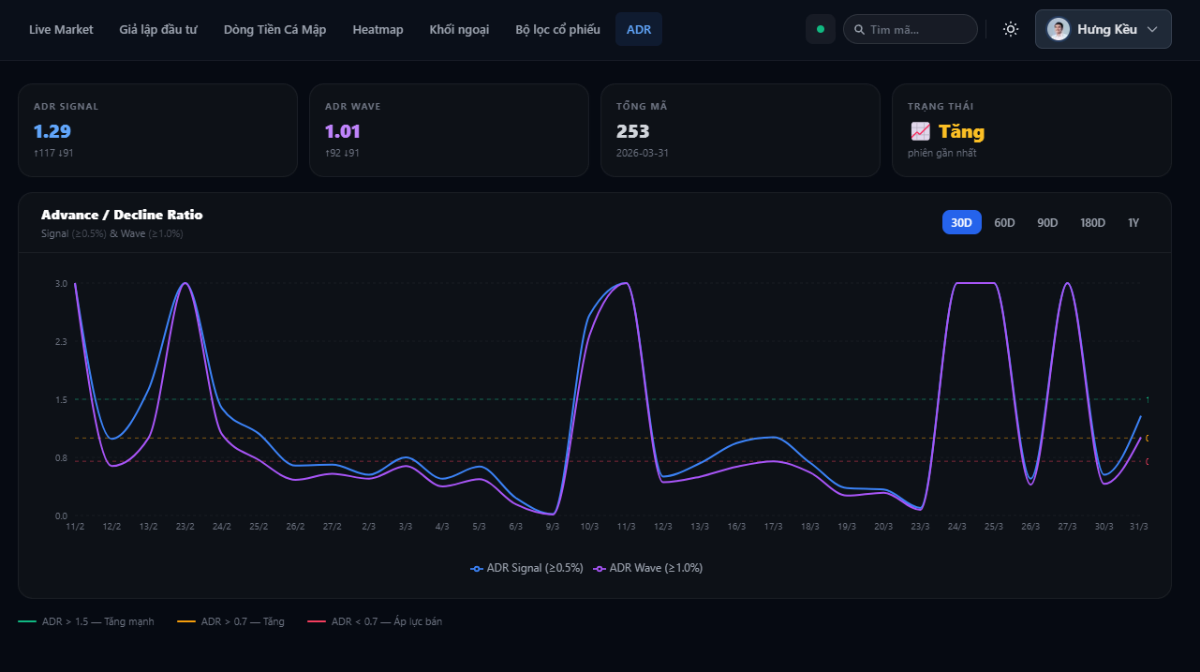Select the active ADR tab

coord(639,29)
